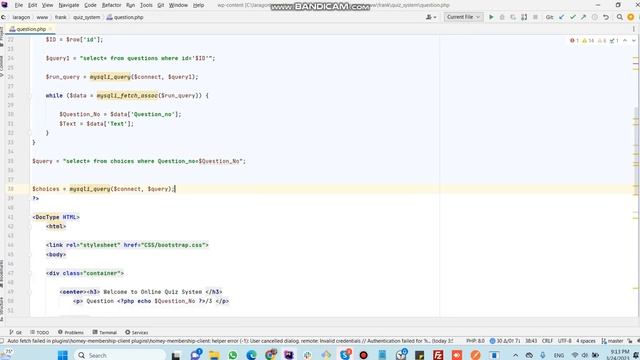Click the orange IDE updates icon

coord(631,17)
